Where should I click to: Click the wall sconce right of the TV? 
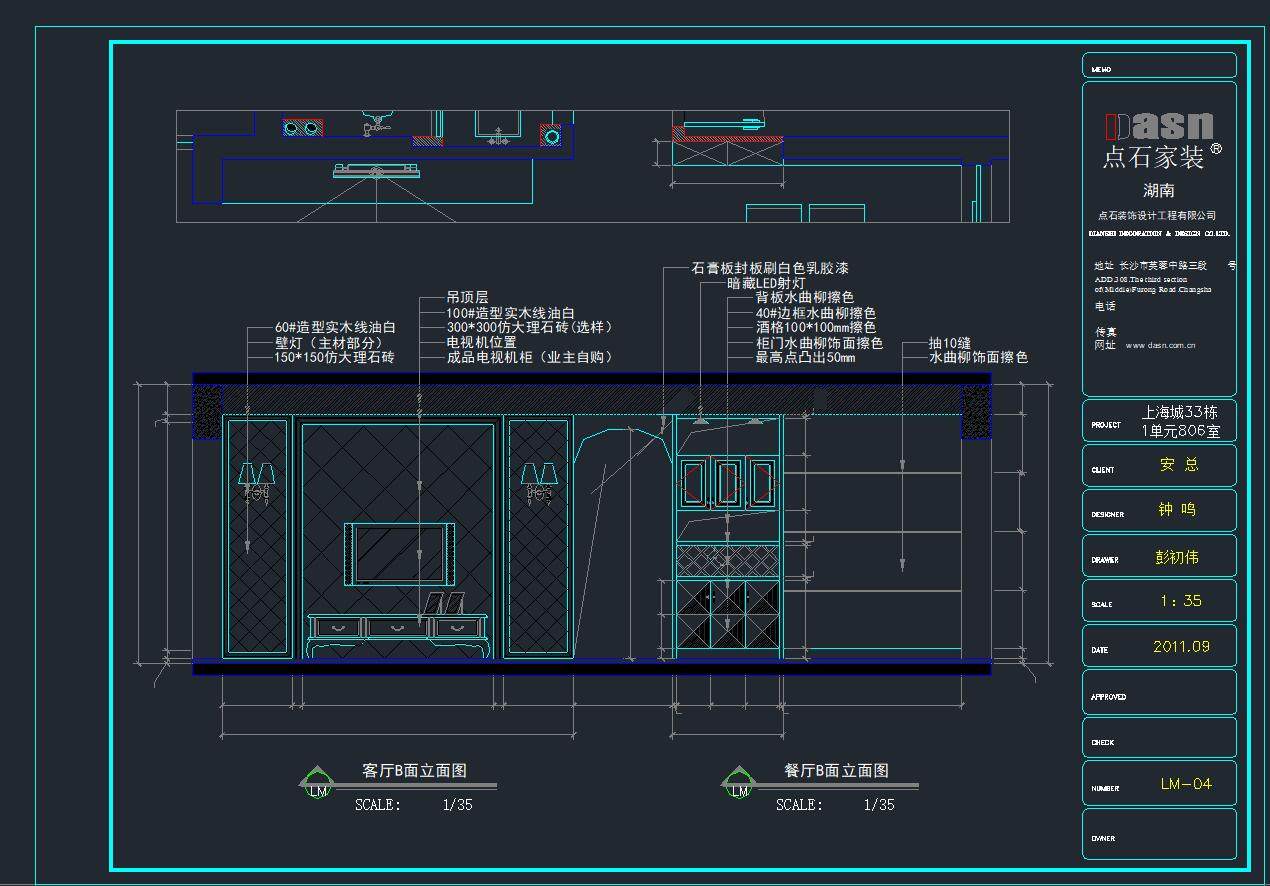[x=538, y=480]
